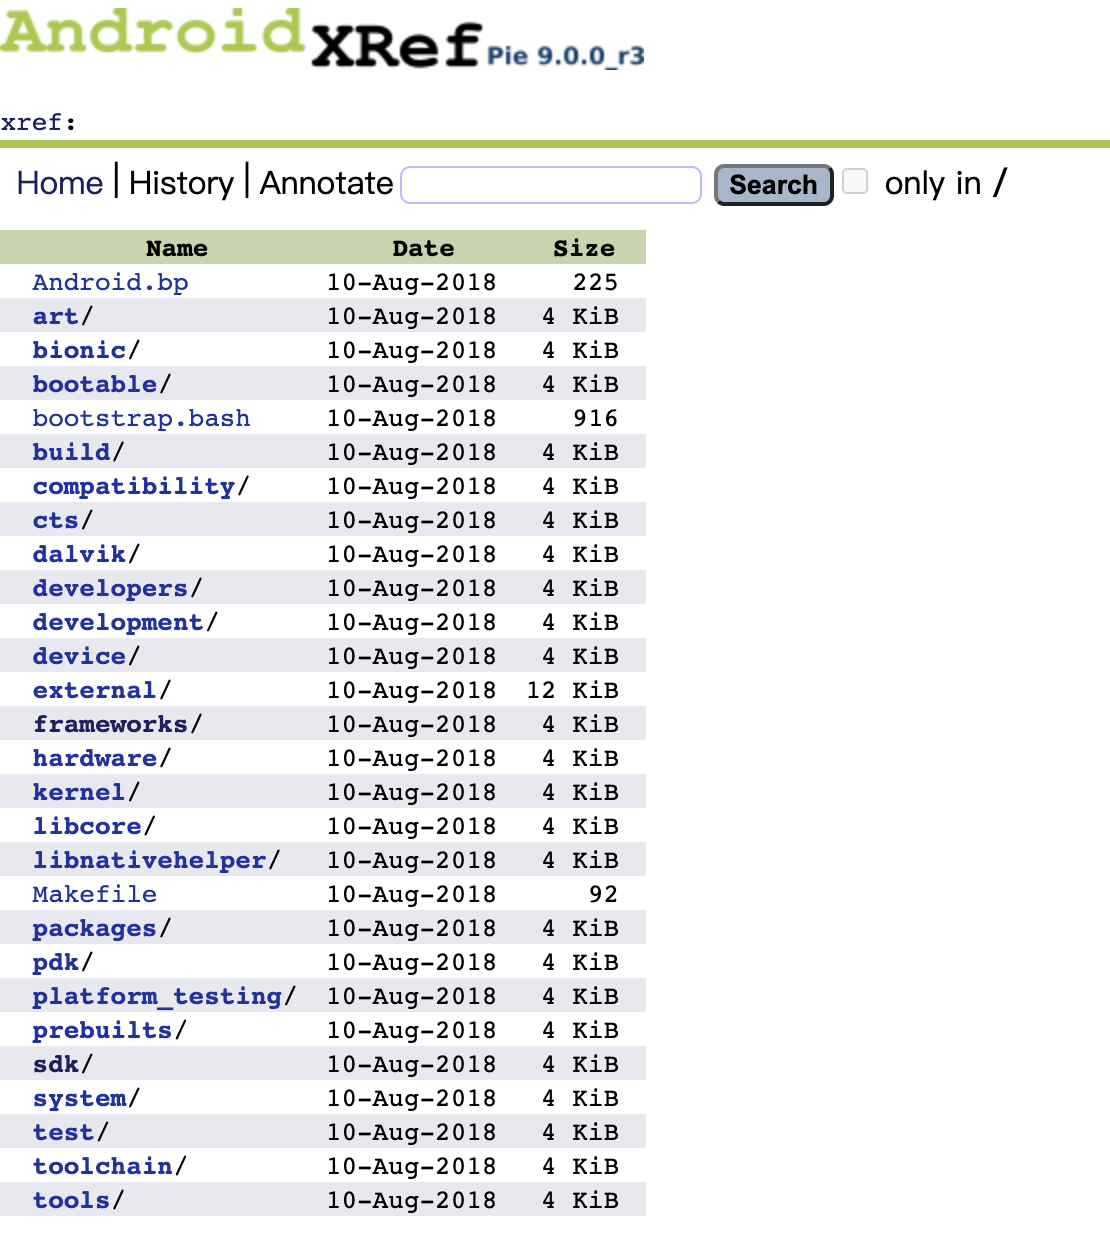Open the History view
1110x1240 pixels.
coord(181,183)
